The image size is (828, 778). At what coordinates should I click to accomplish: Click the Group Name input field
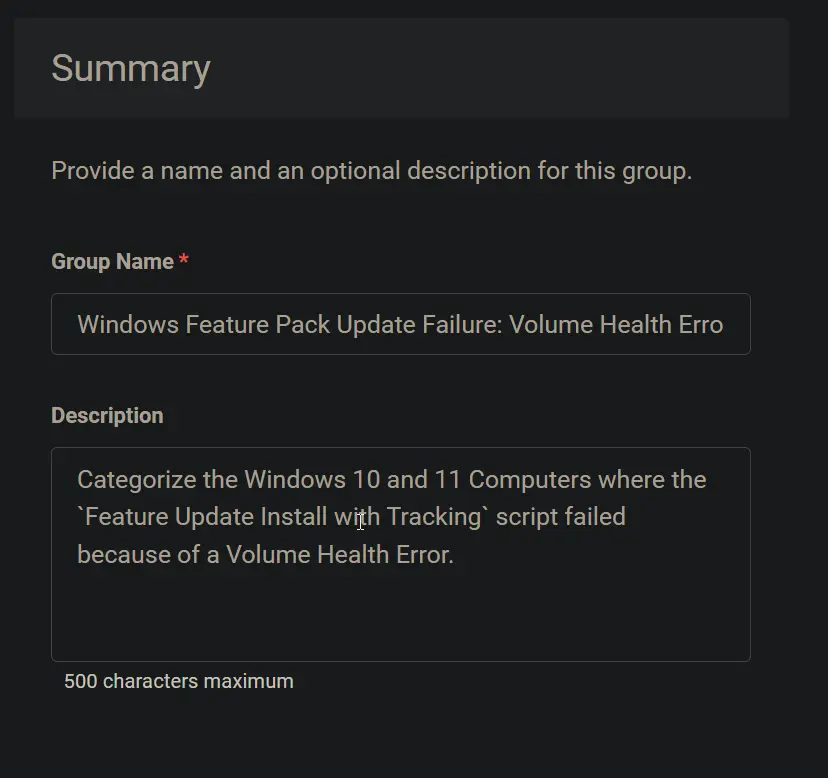[401, 324]
